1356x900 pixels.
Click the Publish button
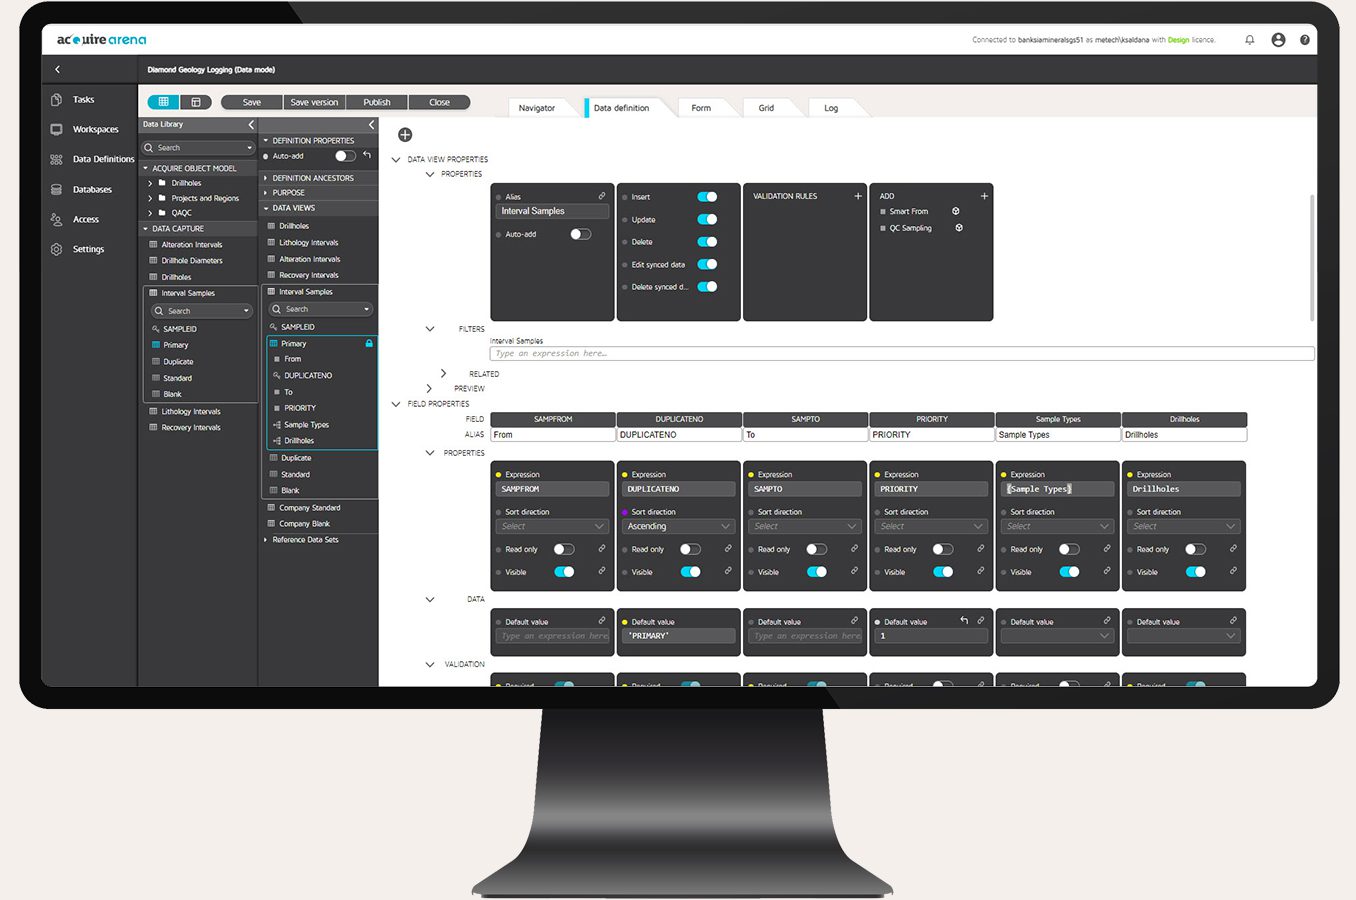point(377,102)
